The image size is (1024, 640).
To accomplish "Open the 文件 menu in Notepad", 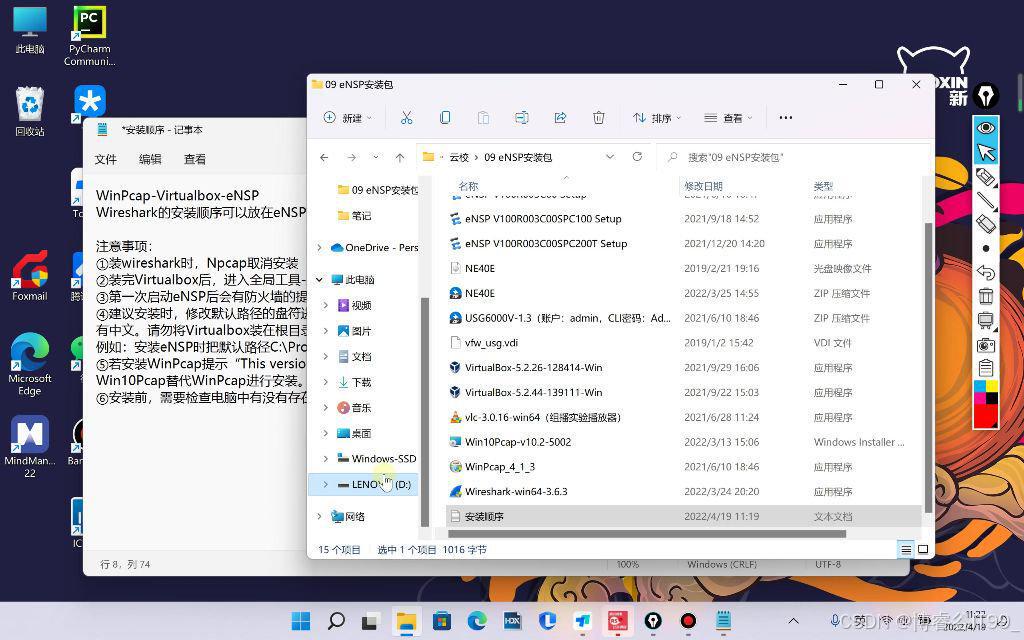I will (106, 159).
